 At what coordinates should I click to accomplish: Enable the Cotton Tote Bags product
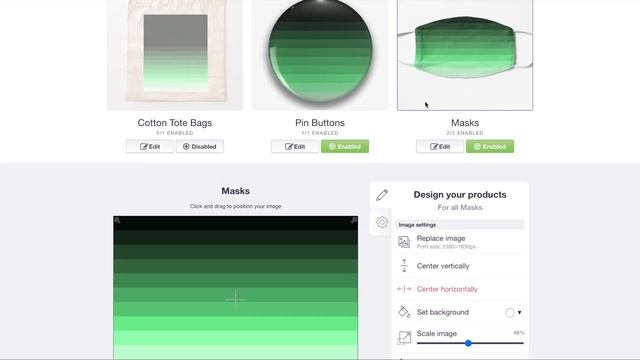[x=200, y=147]
